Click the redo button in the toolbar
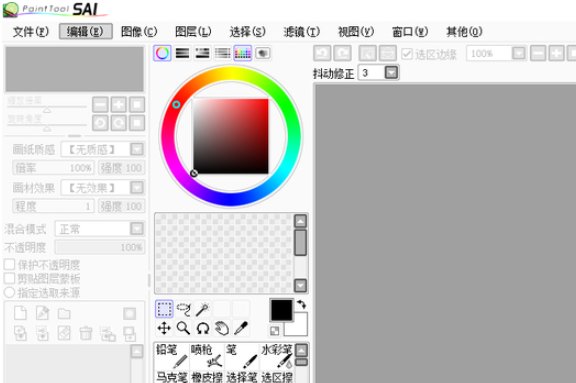The height and width of the screenshot is (383, 576). point(342,54)
